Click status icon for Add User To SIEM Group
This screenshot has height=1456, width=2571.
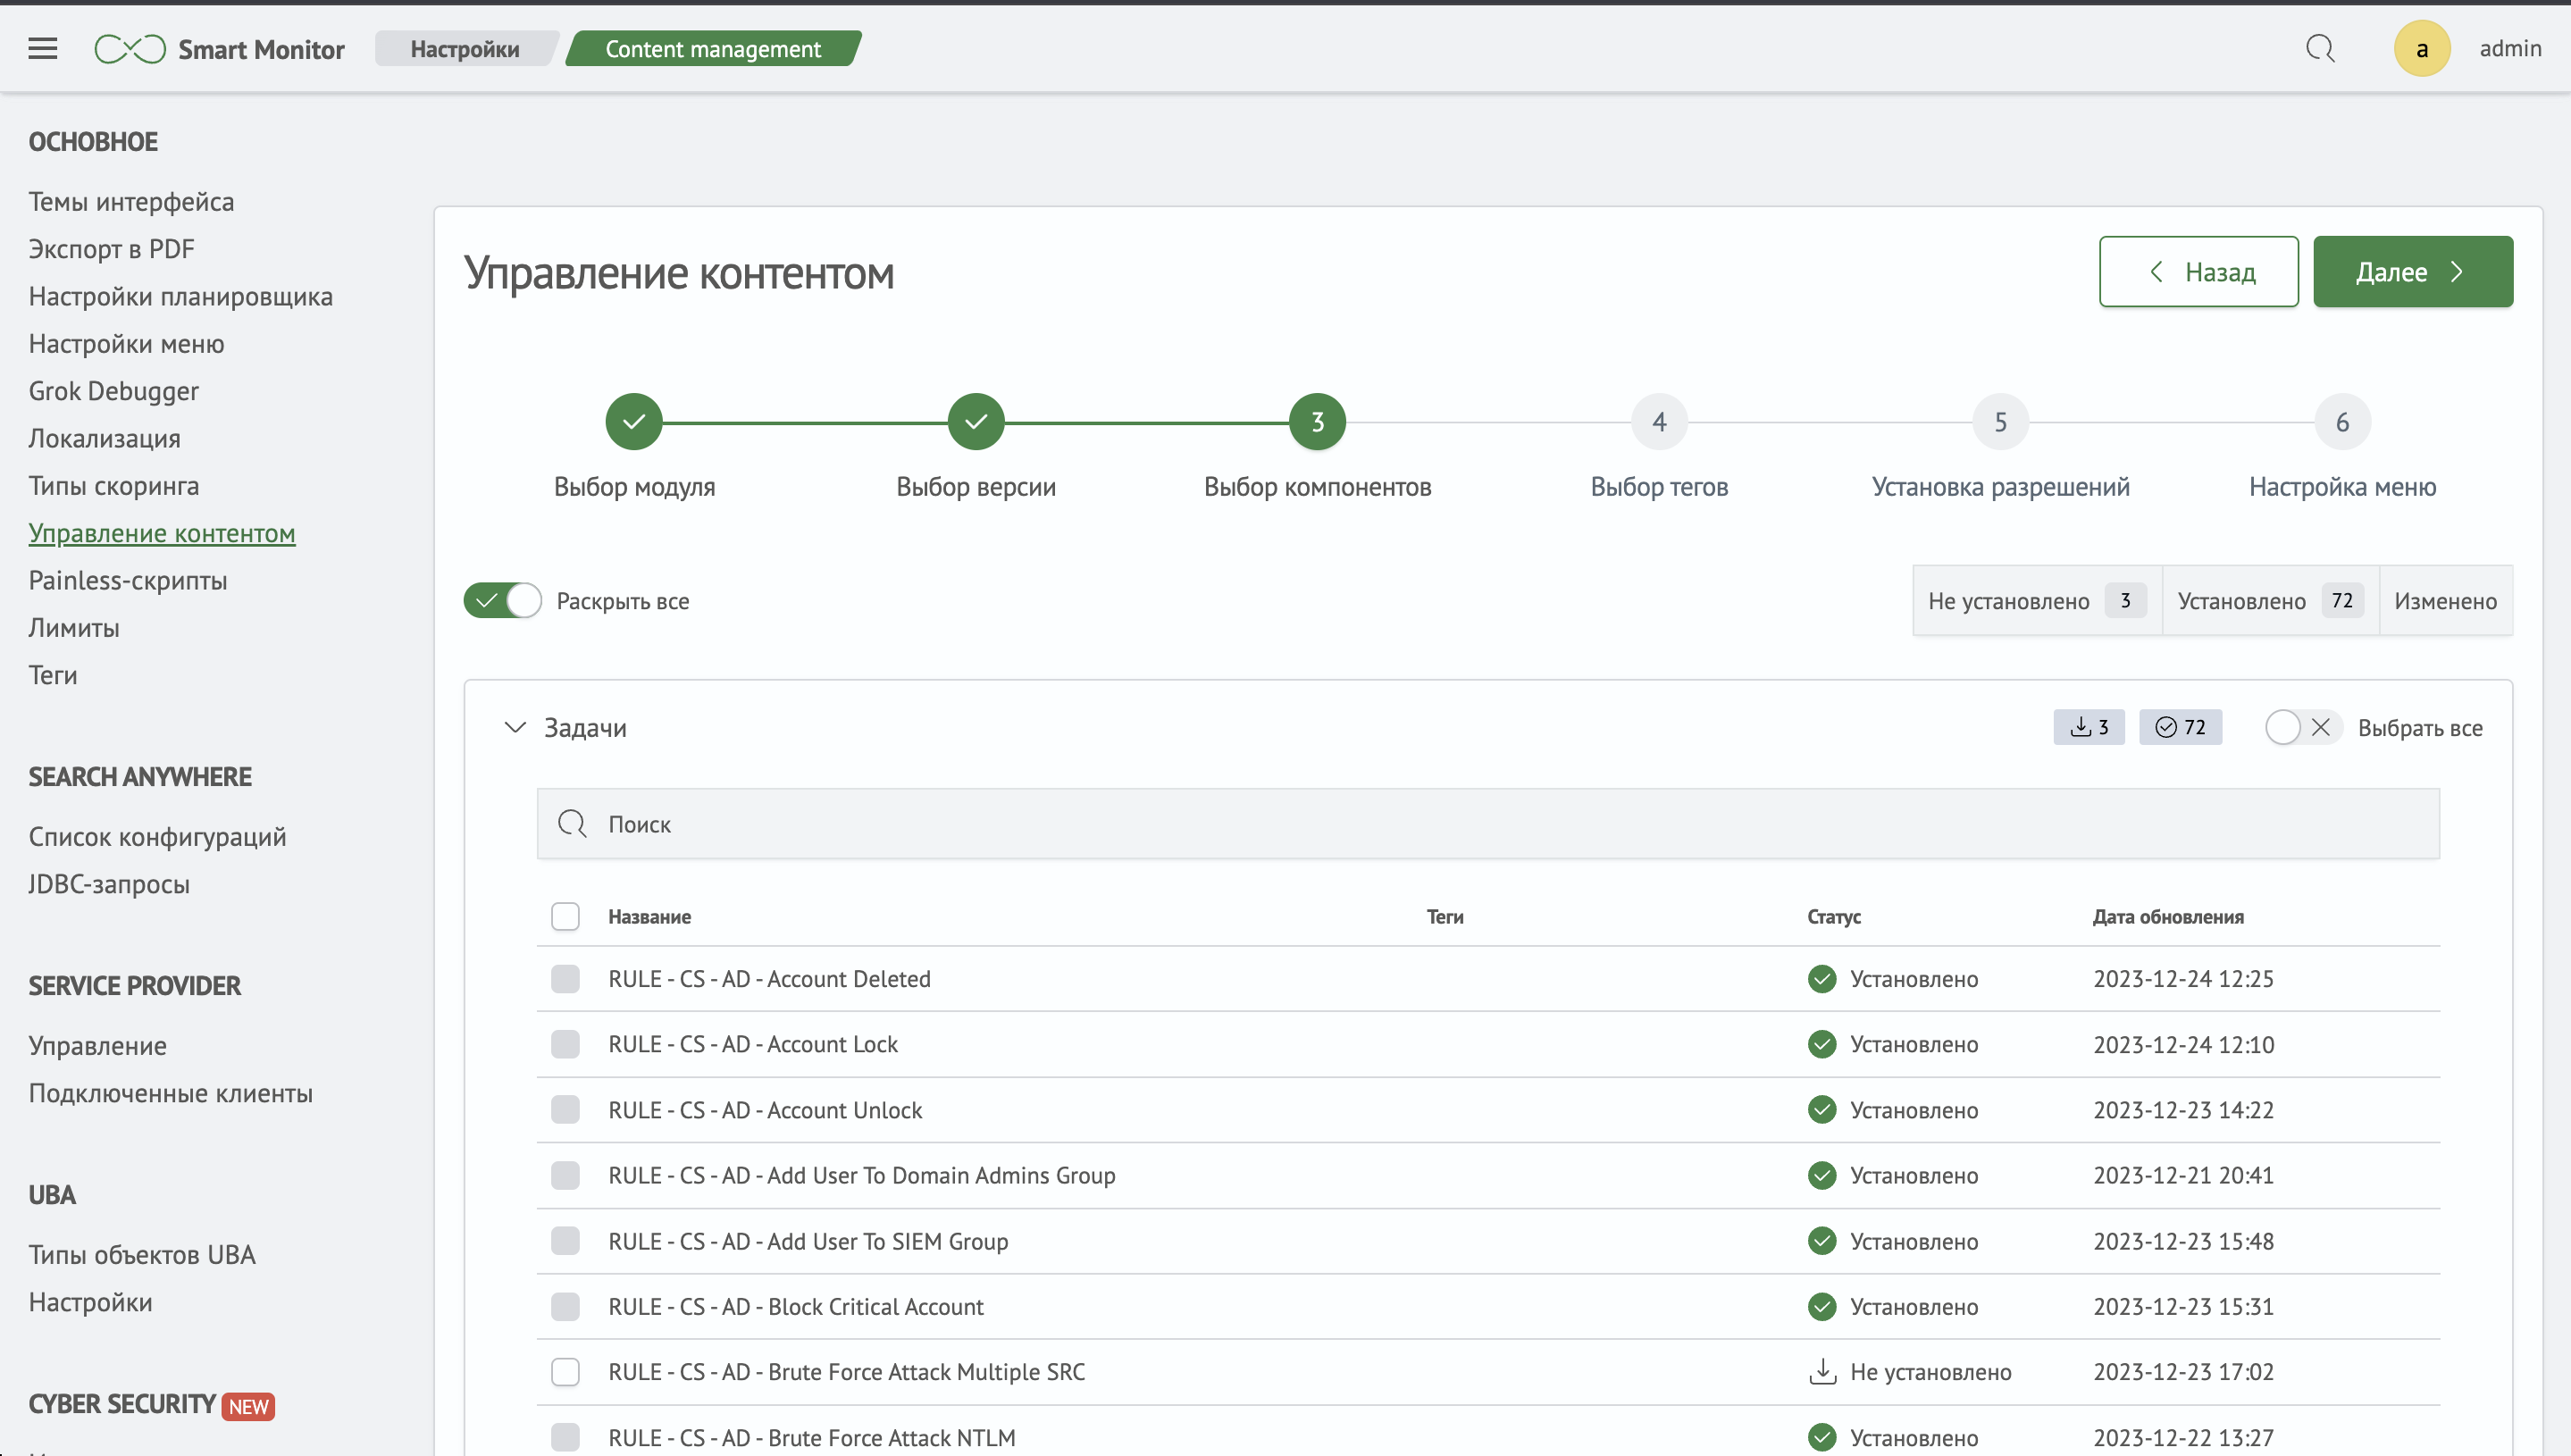1822,1241
